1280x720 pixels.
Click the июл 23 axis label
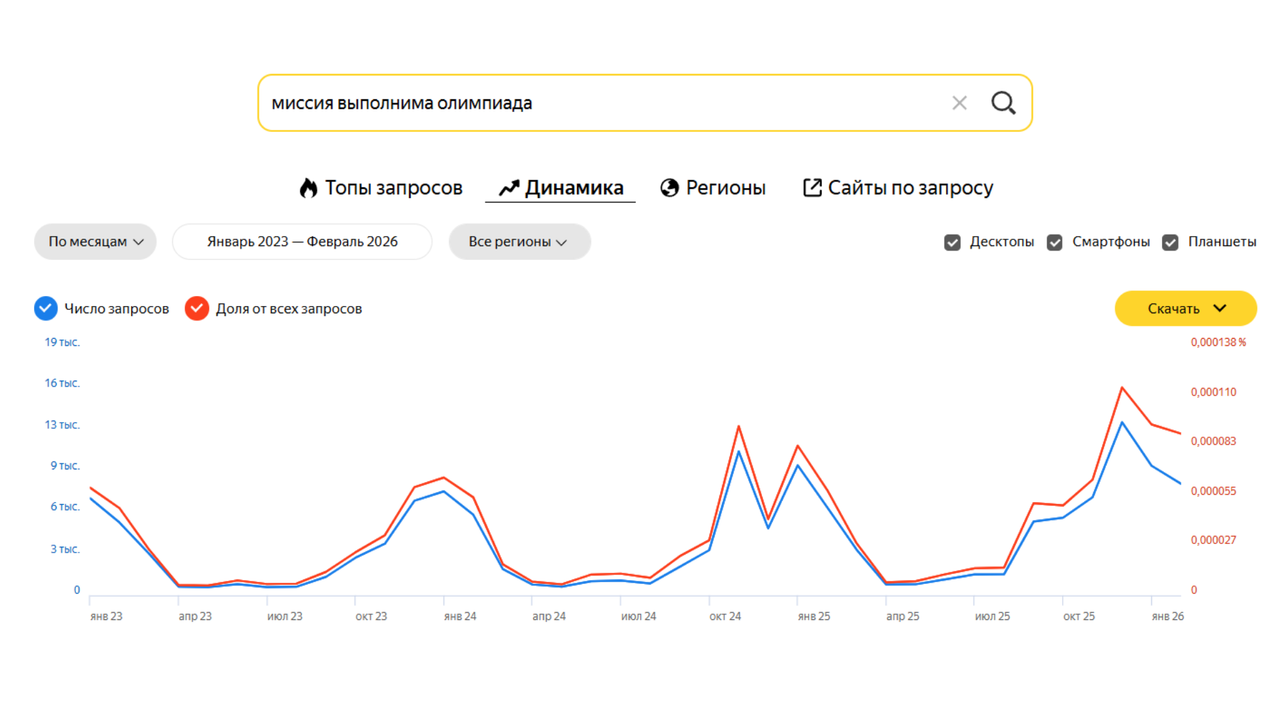coord(284,617)
